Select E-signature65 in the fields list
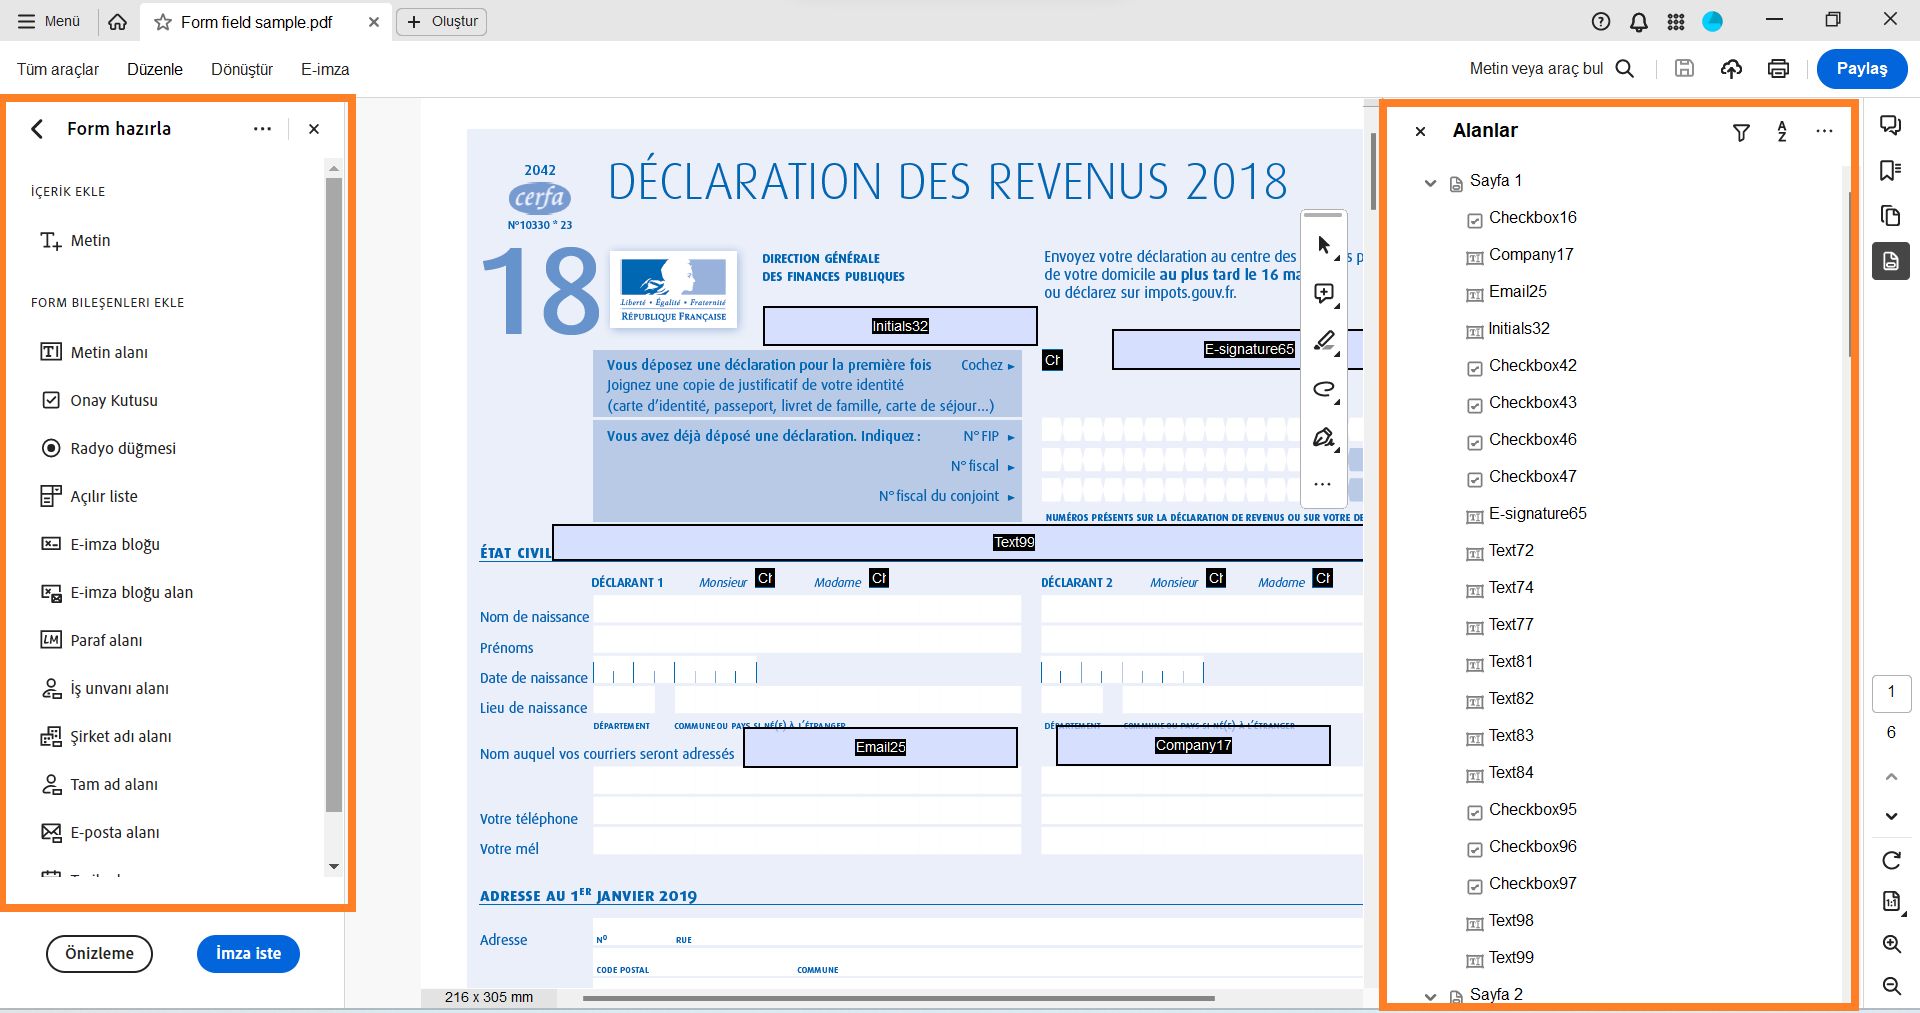1920x1013 pixels. pos(1526,514)
